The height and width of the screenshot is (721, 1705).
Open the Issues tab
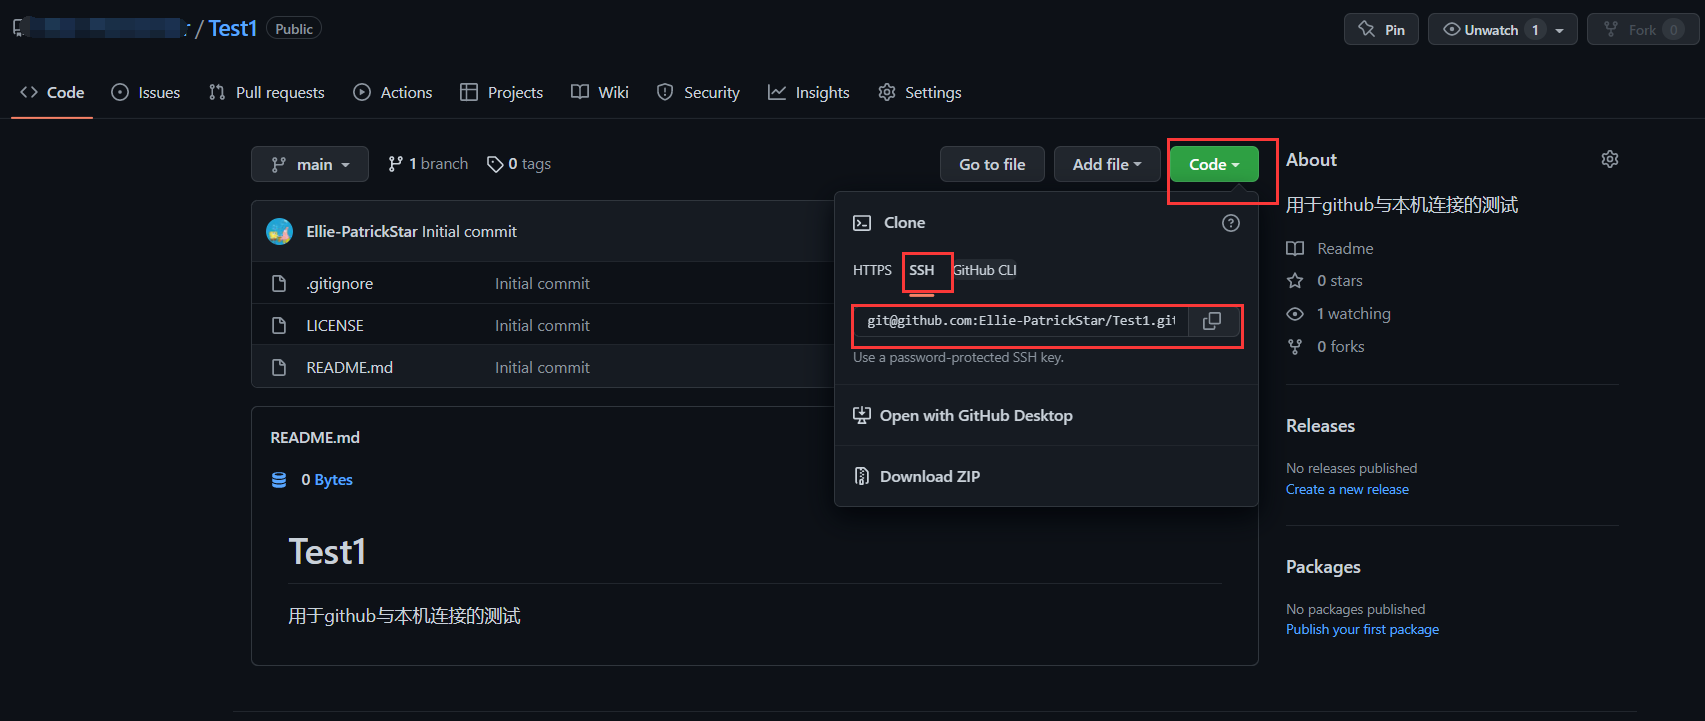click(146, 92)
